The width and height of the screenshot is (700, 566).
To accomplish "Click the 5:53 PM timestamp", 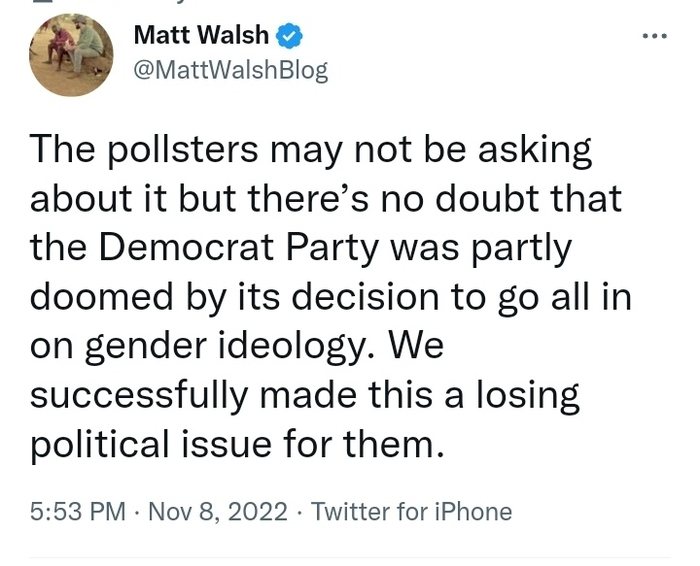I will pos(78,513).
